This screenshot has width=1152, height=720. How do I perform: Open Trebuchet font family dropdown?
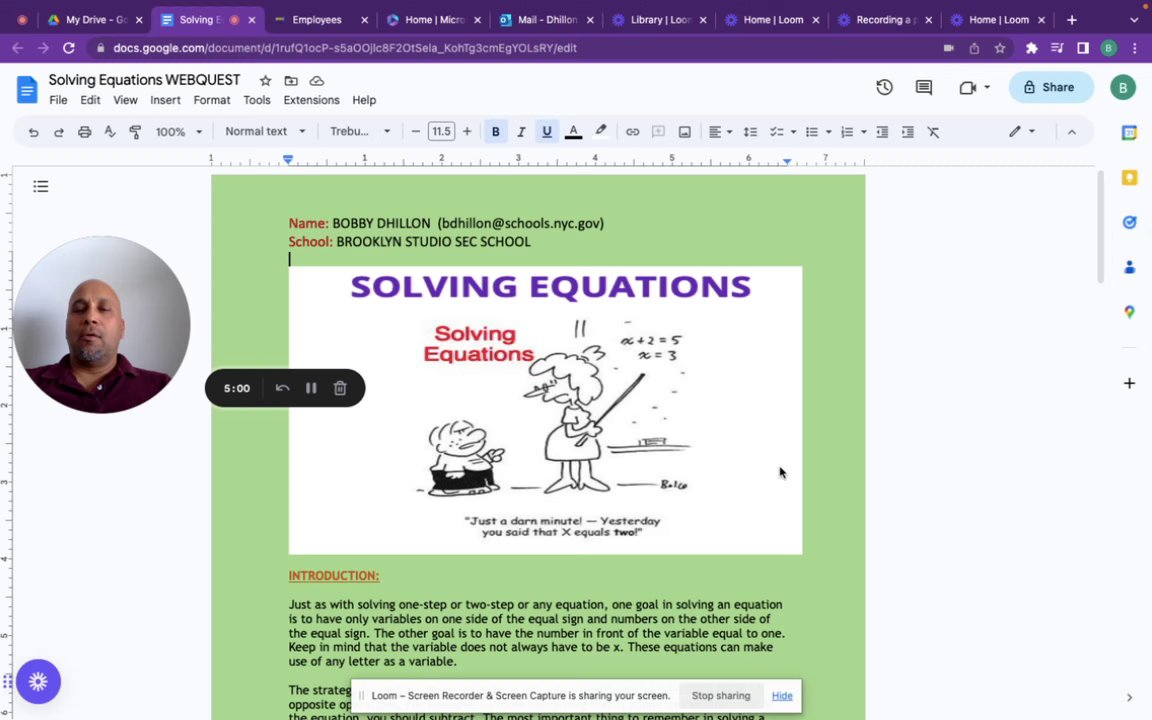click(360, 132)
